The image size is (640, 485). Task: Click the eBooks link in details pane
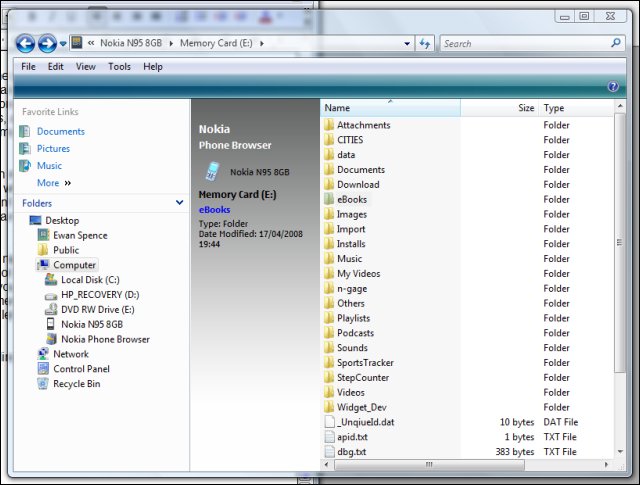point(215,209)
